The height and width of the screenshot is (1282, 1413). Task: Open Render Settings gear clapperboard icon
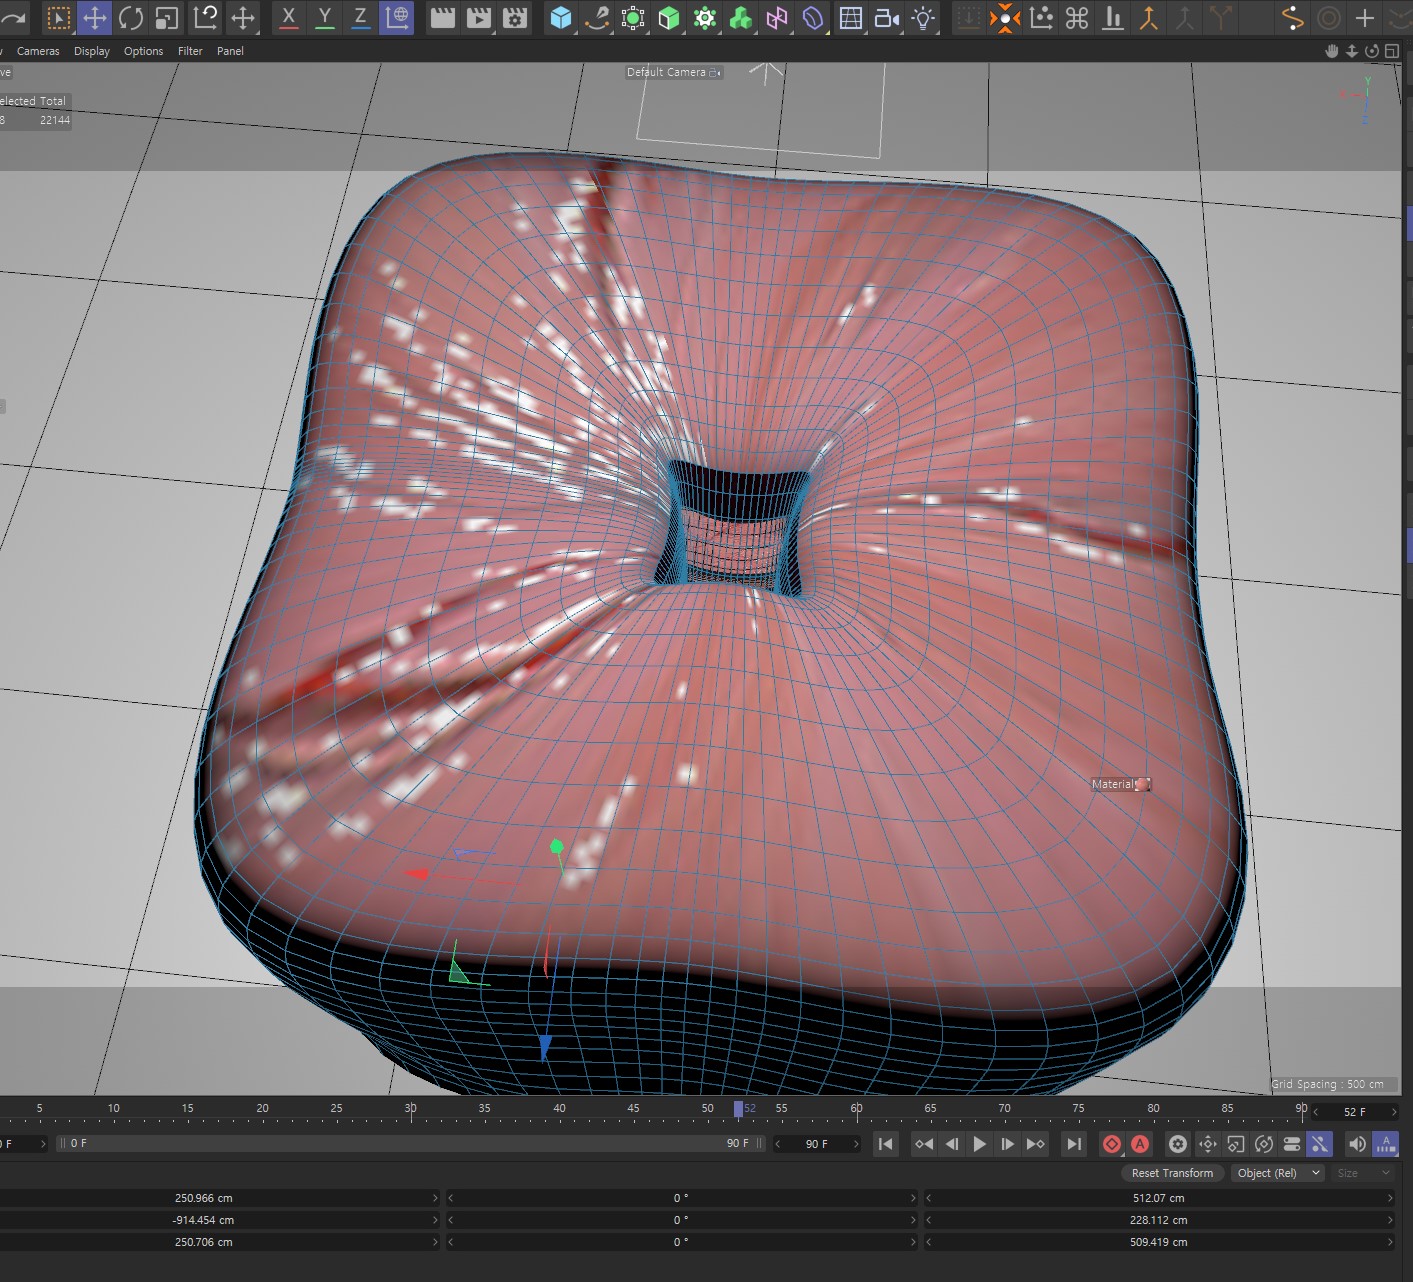point(515,18)
